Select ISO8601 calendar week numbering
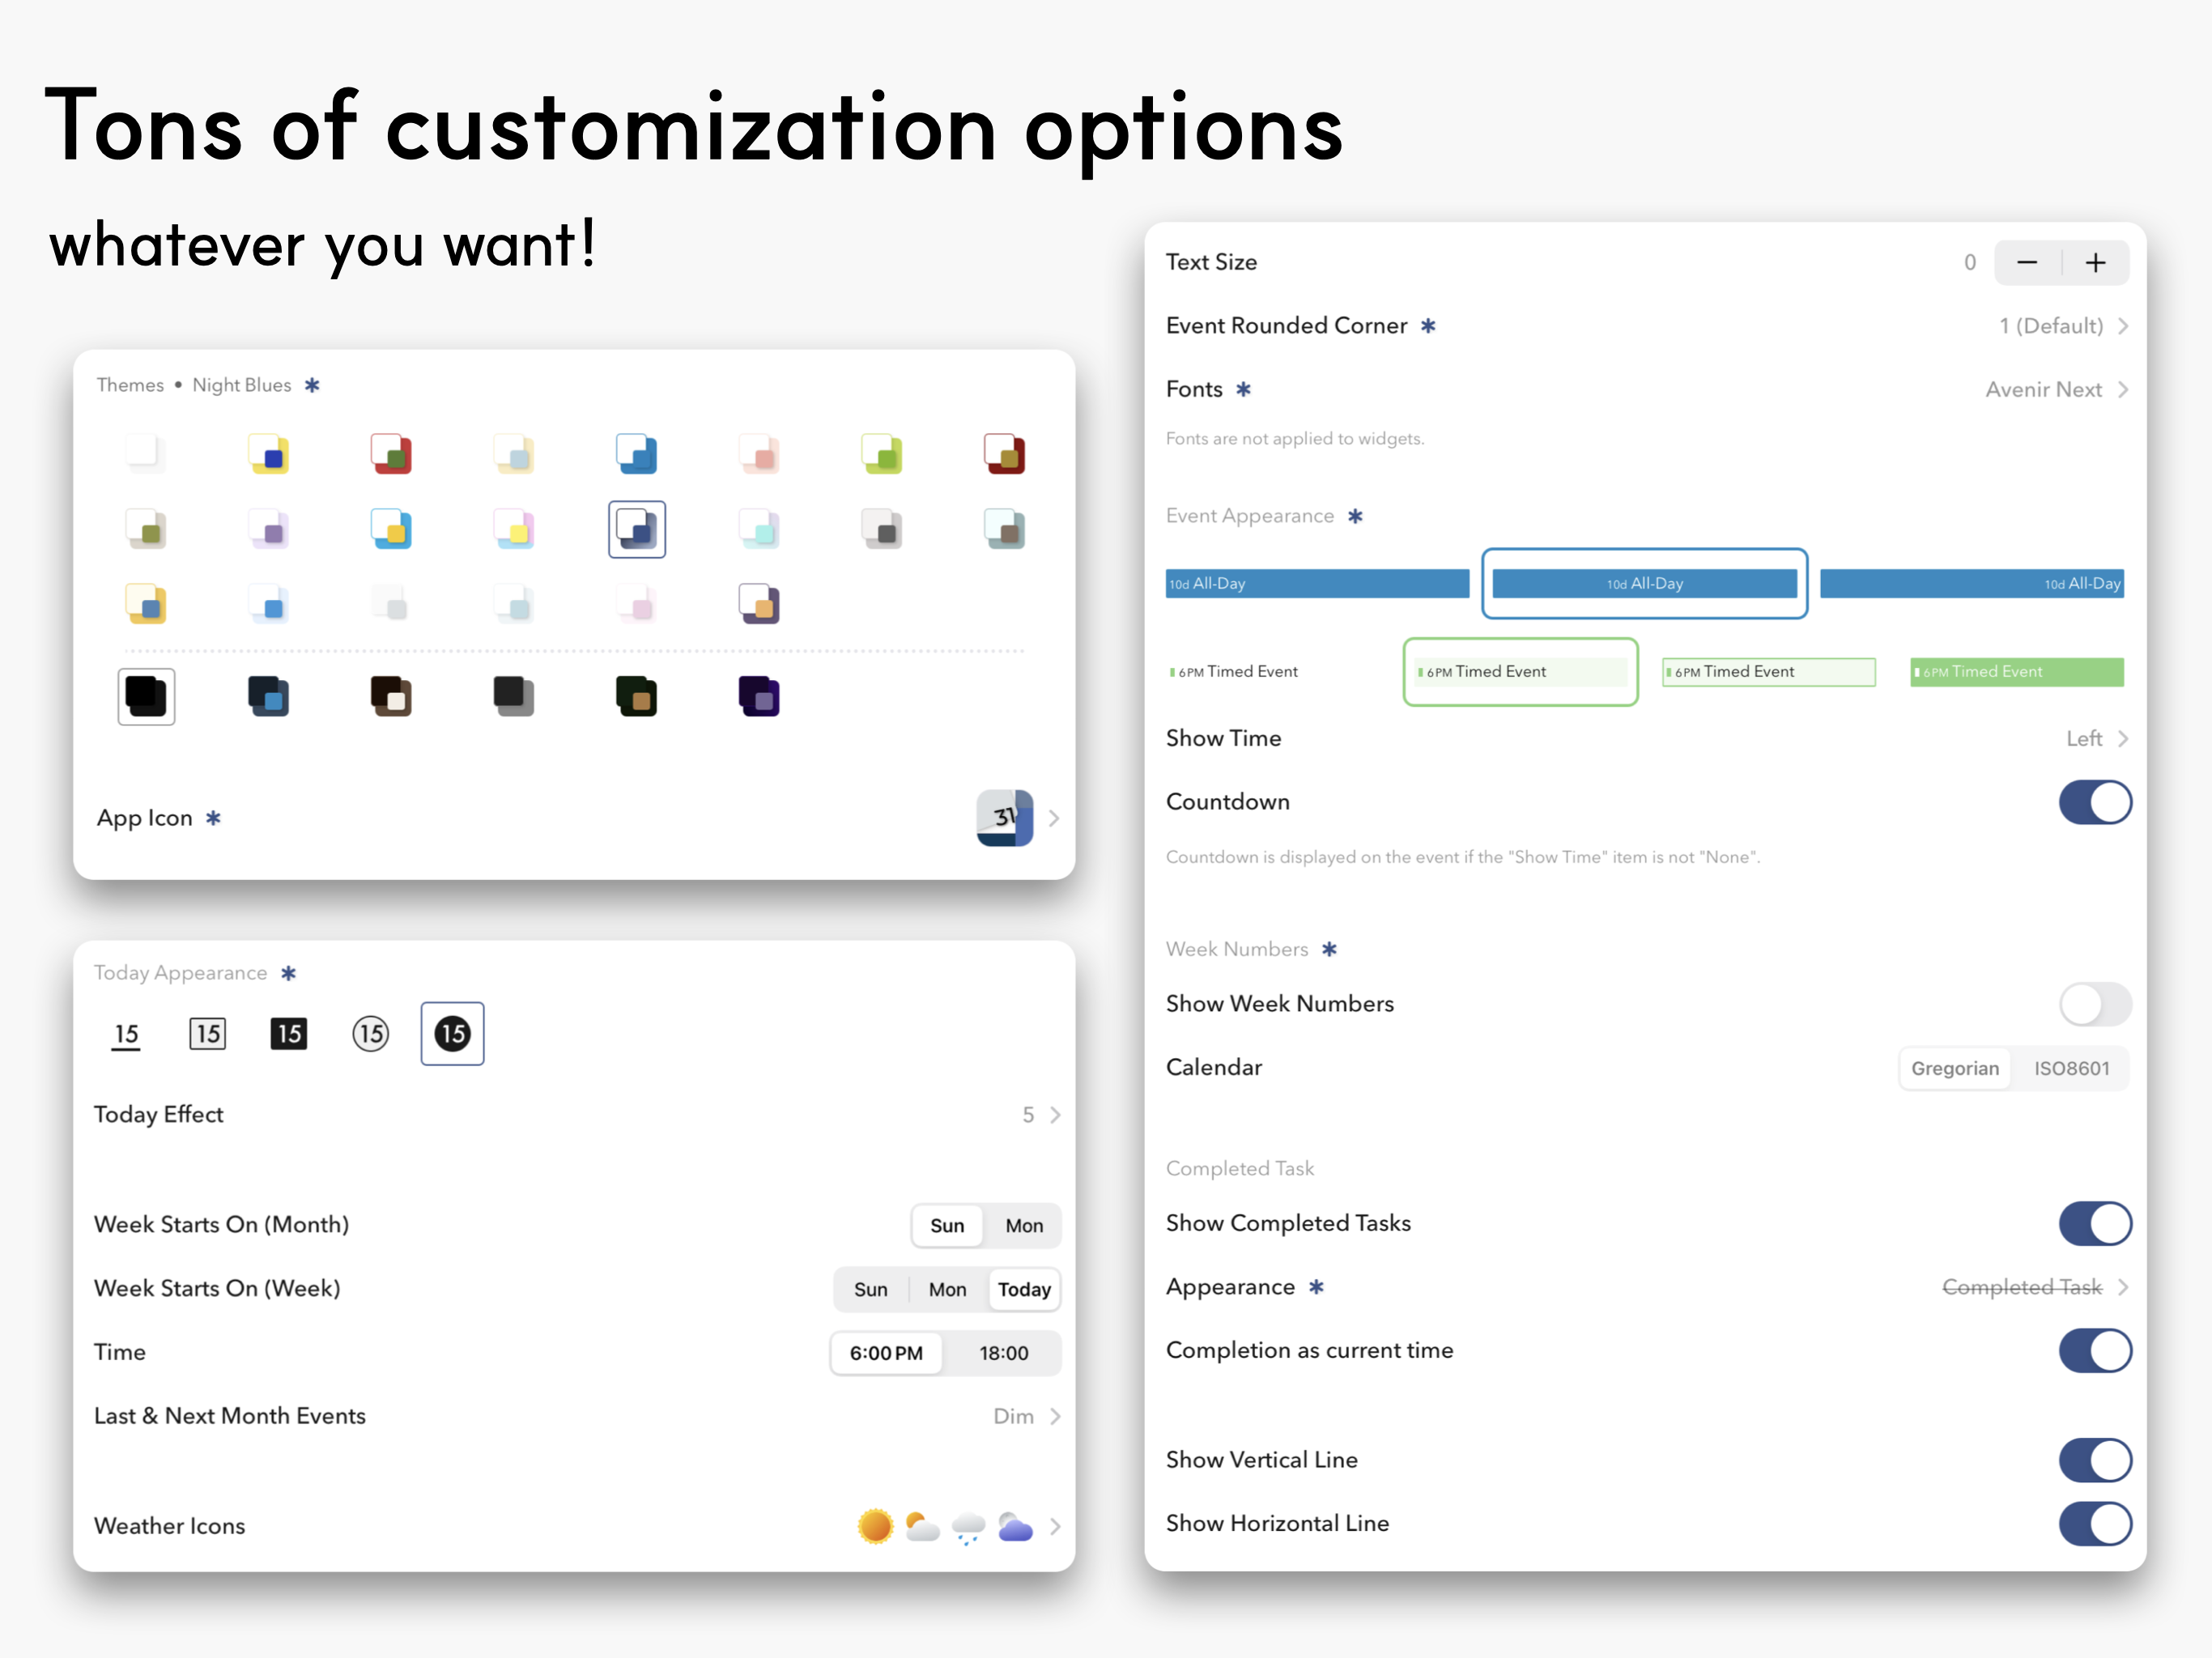Image resolution: width=2212 pixels, height=1658 pixels. (x=2071, y=1069)
